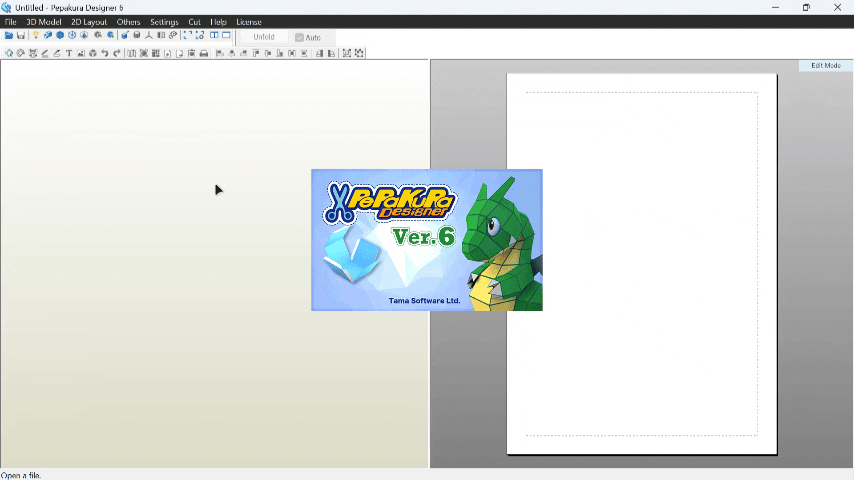The height and width of the screenshot is (480, 854).
Task: Click the Align Bottom icon
Action: point(279,53)
